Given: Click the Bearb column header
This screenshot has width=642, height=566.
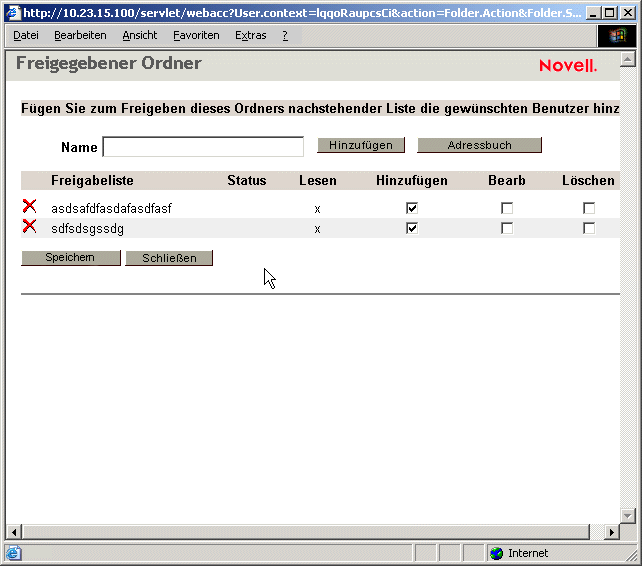Looking at the screenshot, I should [507, 181].
